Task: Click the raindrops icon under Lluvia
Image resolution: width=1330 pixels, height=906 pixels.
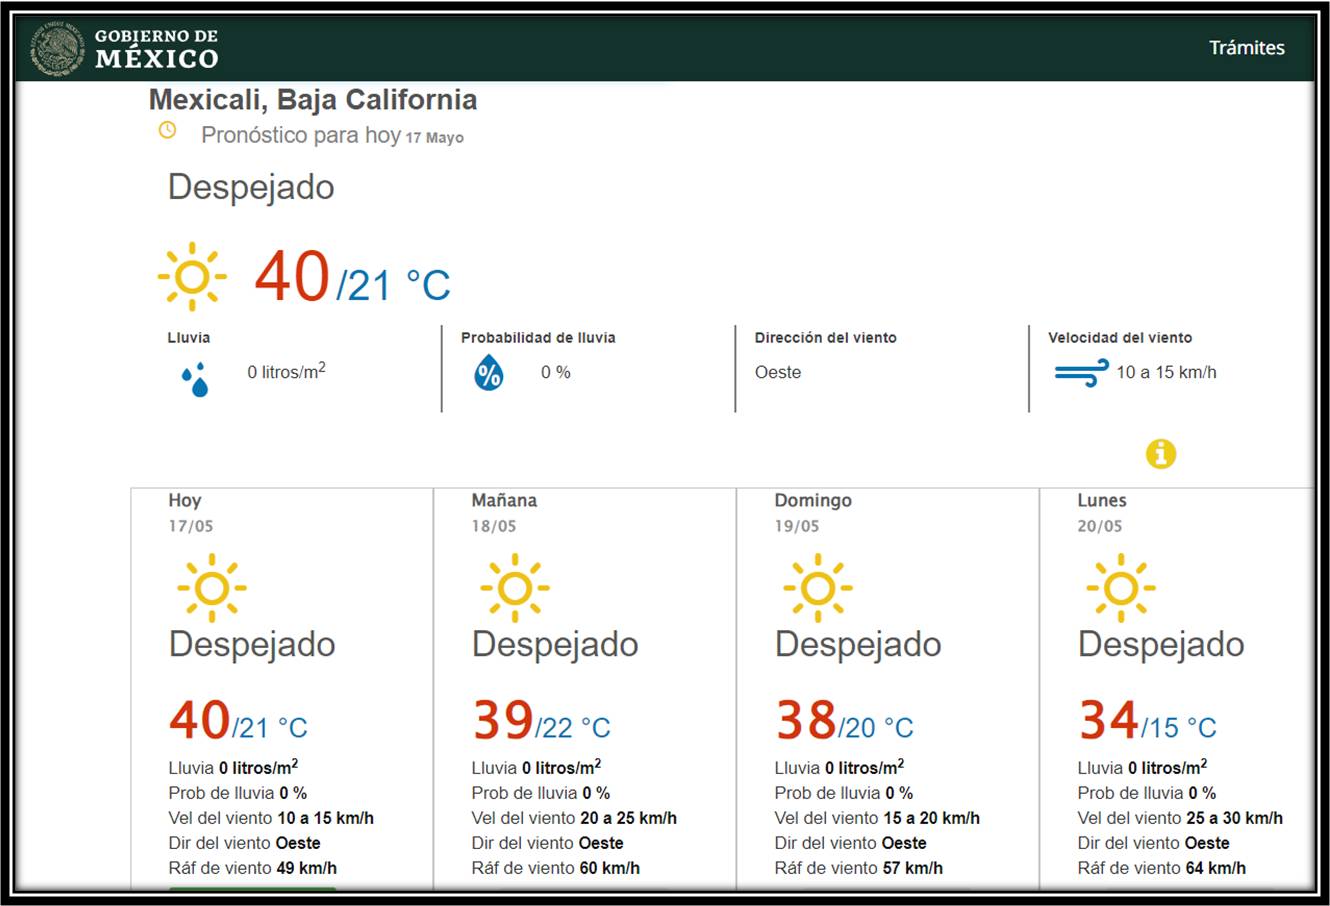Action: click(196, 379)
